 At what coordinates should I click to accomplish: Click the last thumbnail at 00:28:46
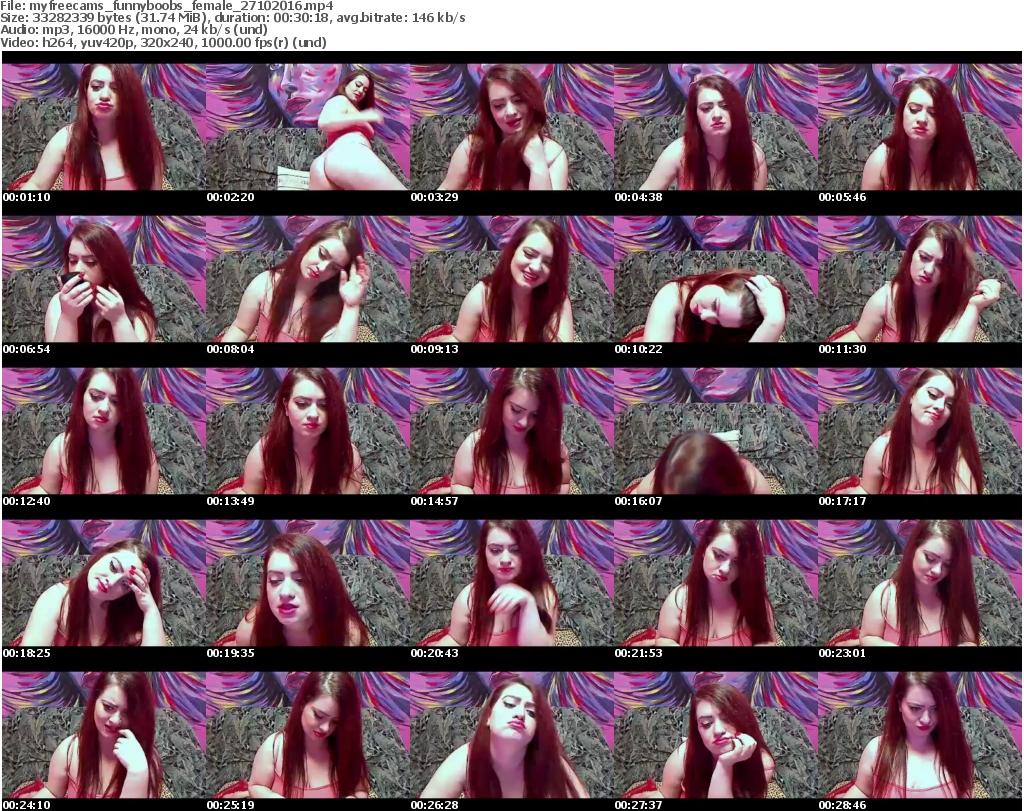[x=919, y=735]
